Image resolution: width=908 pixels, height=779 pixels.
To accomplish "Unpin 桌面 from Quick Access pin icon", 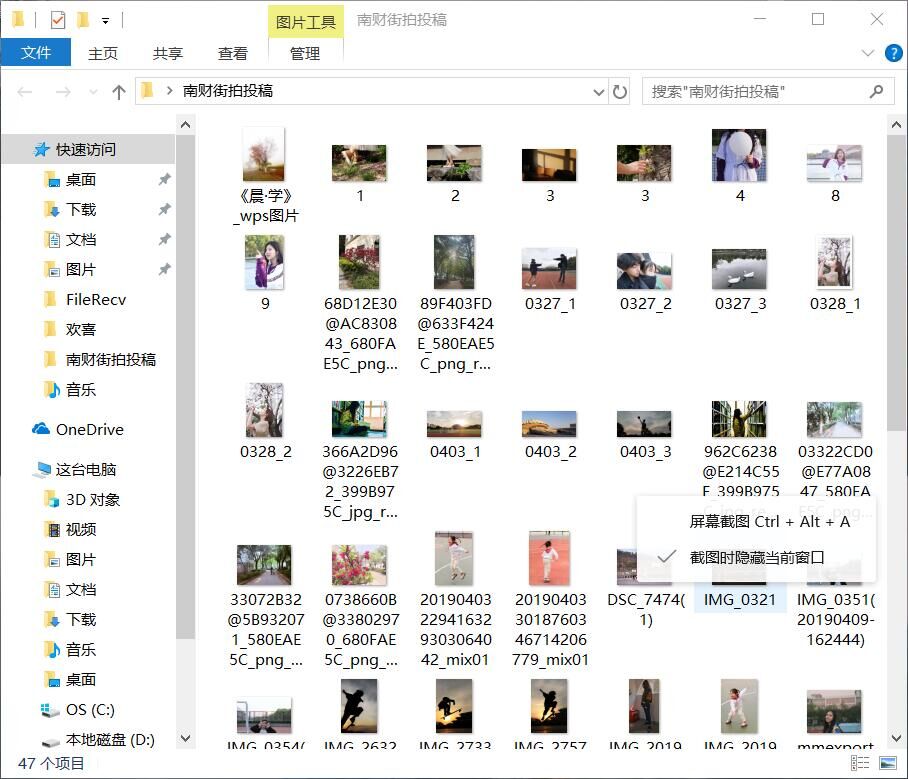I will (x=164, y=180).
